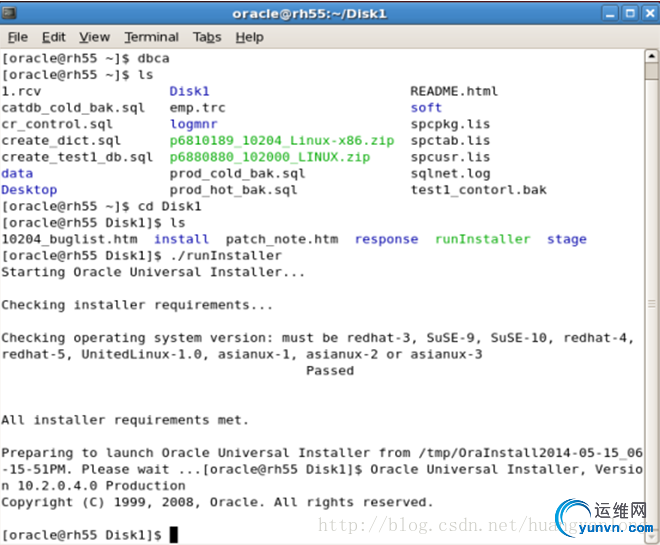
Task: Close the terminal window
Action: point(650,14)
